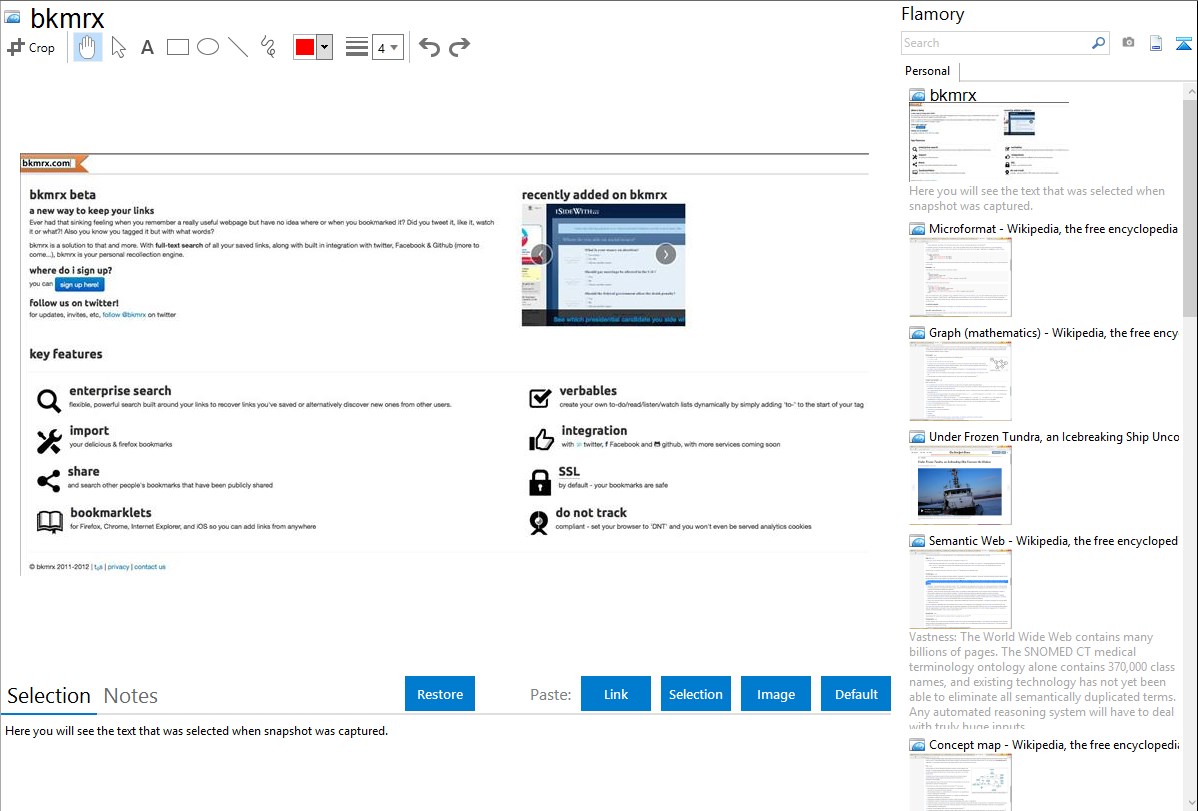Click the sidebar scroll down arrow
Screen dimensions: 1198x811
1190,803
